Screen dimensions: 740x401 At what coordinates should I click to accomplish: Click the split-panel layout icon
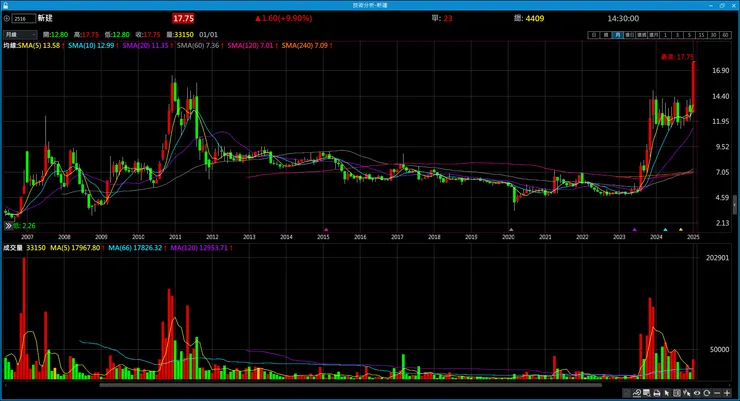(677, 393)
